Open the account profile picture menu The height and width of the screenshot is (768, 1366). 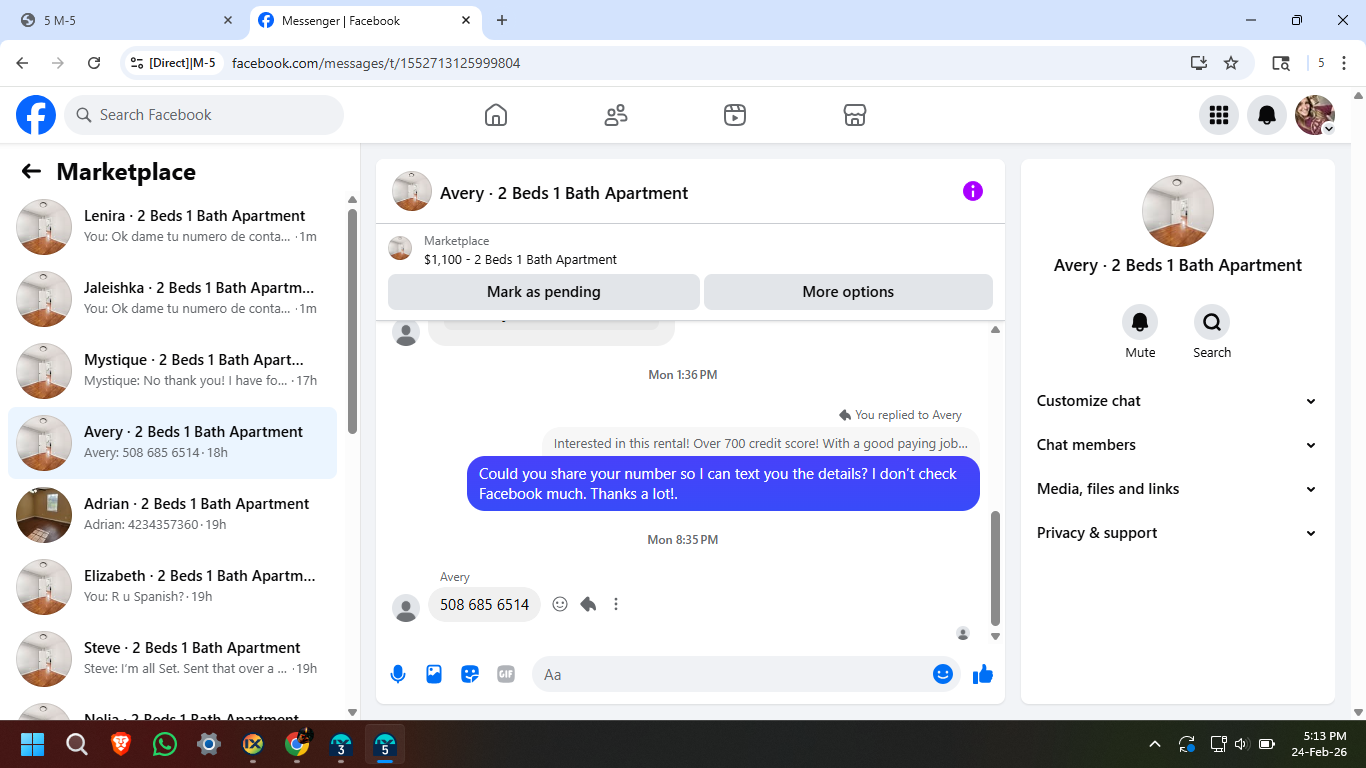coord(1315,115)
